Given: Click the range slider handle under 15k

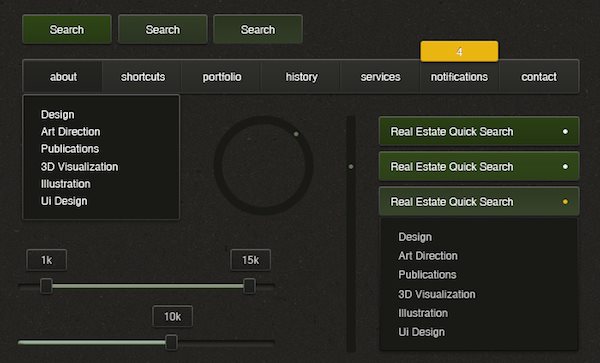Looking at the screenshot, I should point(249,286).
